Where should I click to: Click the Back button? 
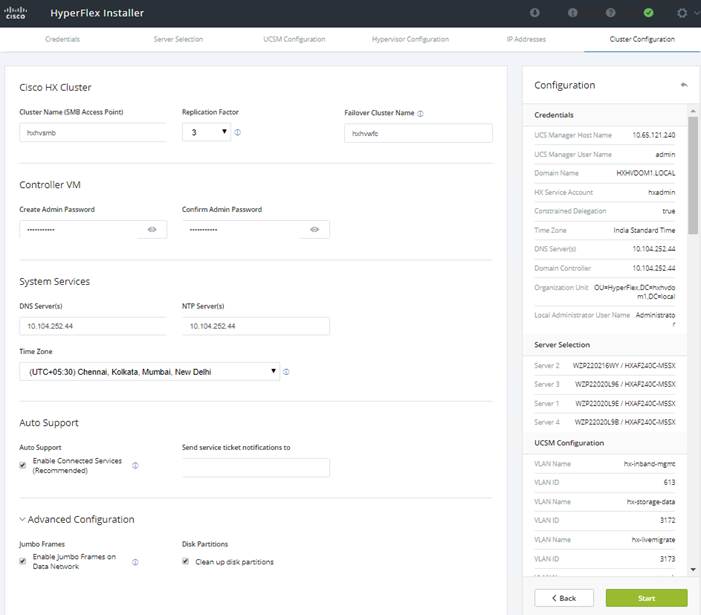pos(564,598)
